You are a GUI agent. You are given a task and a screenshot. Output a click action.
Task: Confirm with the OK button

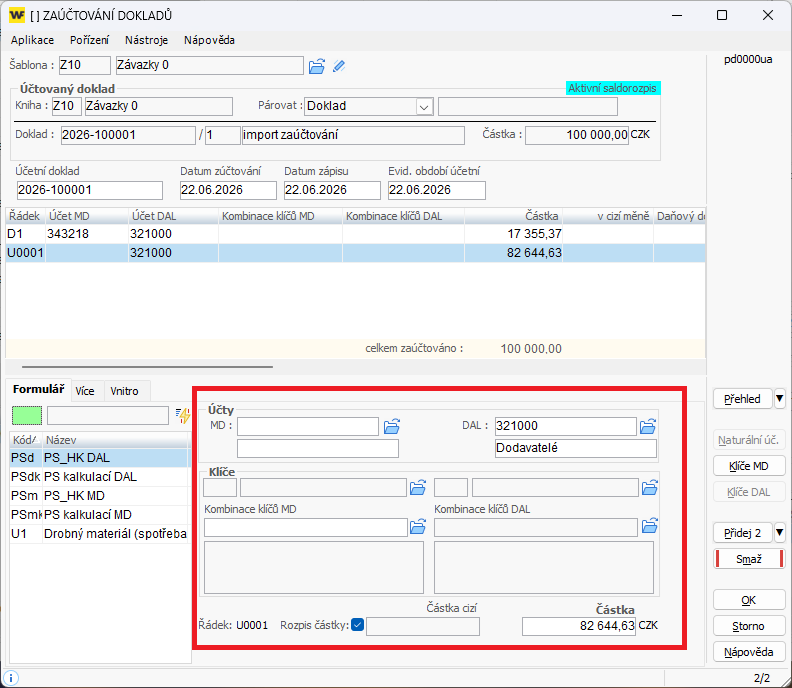[x=749, y=600]
